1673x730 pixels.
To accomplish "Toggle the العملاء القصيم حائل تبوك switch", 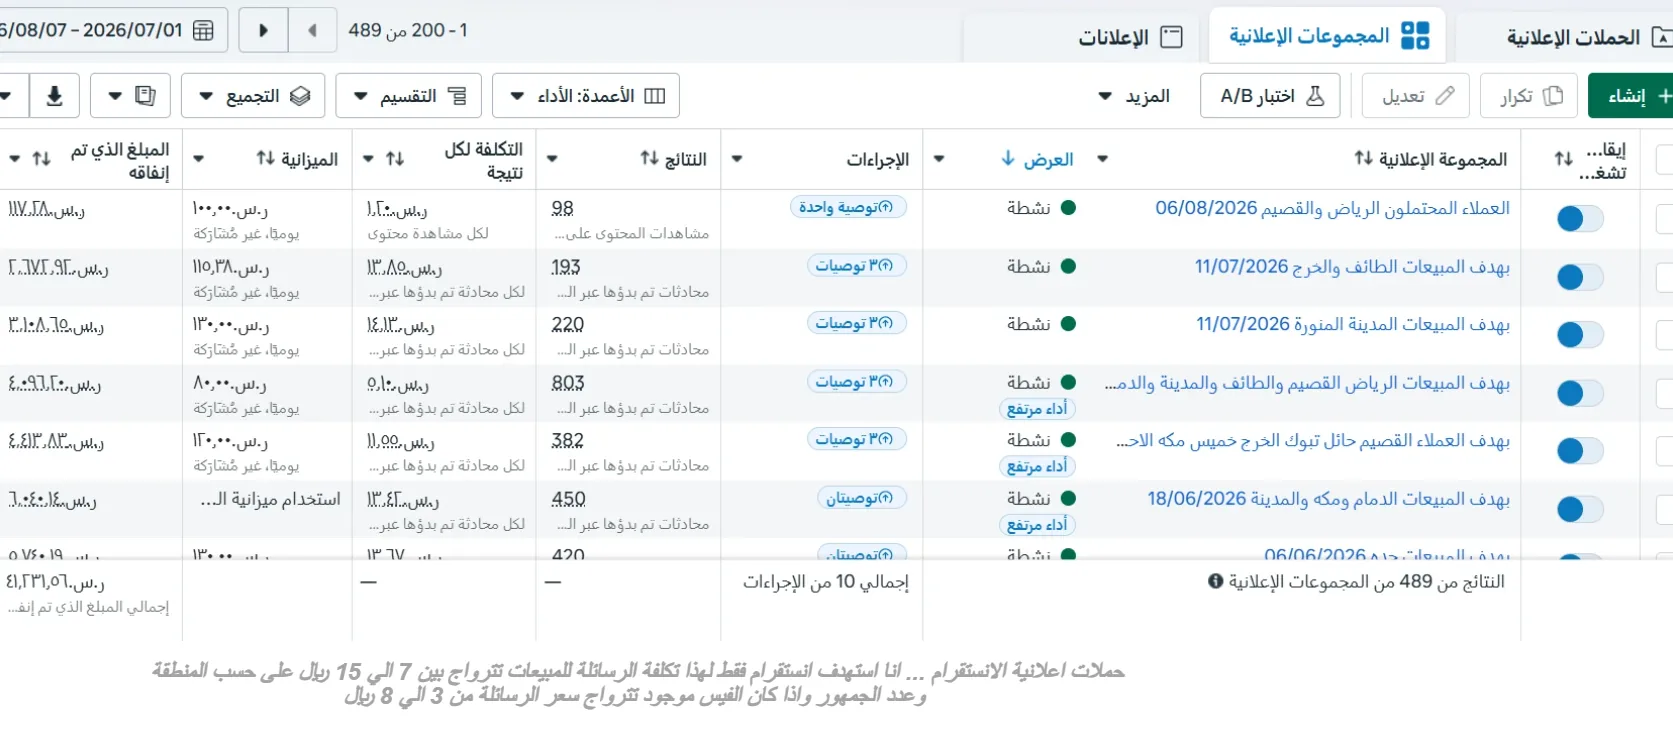I will click(1580, 451).
